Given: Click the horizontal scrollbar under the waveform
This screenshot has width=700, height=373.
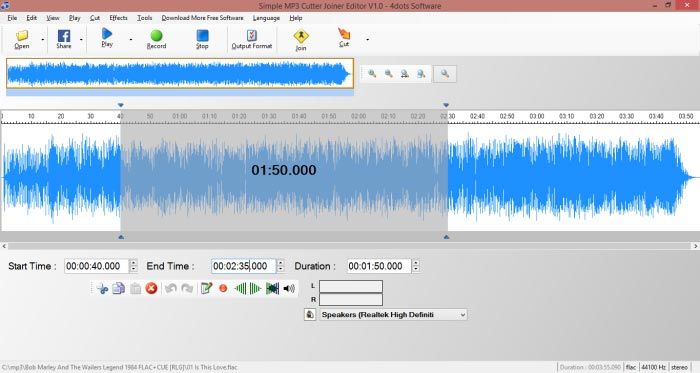Looking at the screenshot, I should (x=350, y=246).
